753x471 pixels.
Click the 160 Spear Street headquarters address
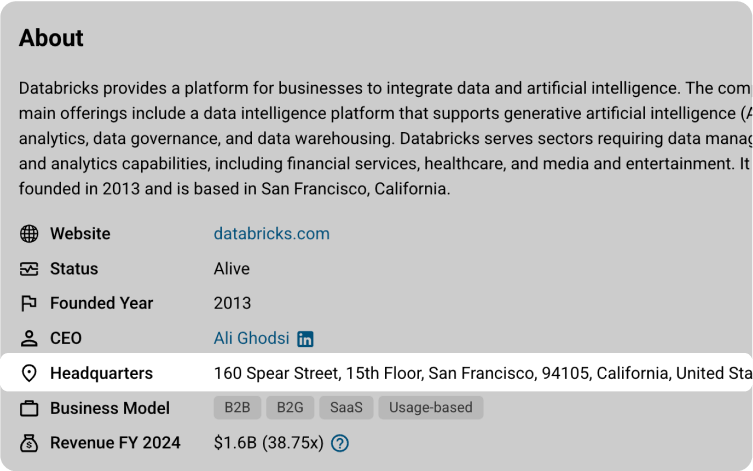(480, 373)
